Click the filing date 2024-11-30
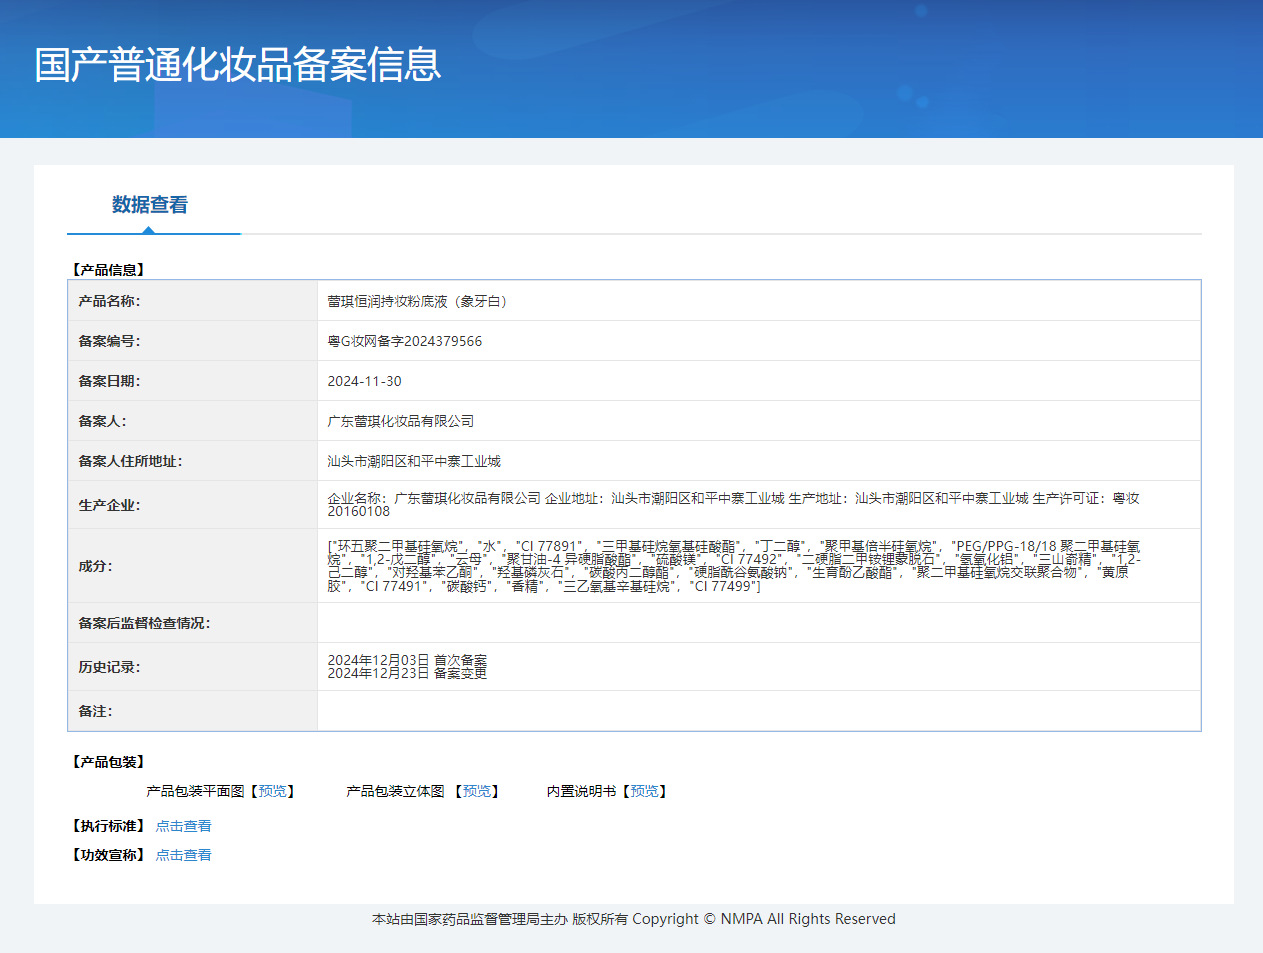Image resolution: width=1263 pixels, height=953 pixels. [x=365, y=381]
